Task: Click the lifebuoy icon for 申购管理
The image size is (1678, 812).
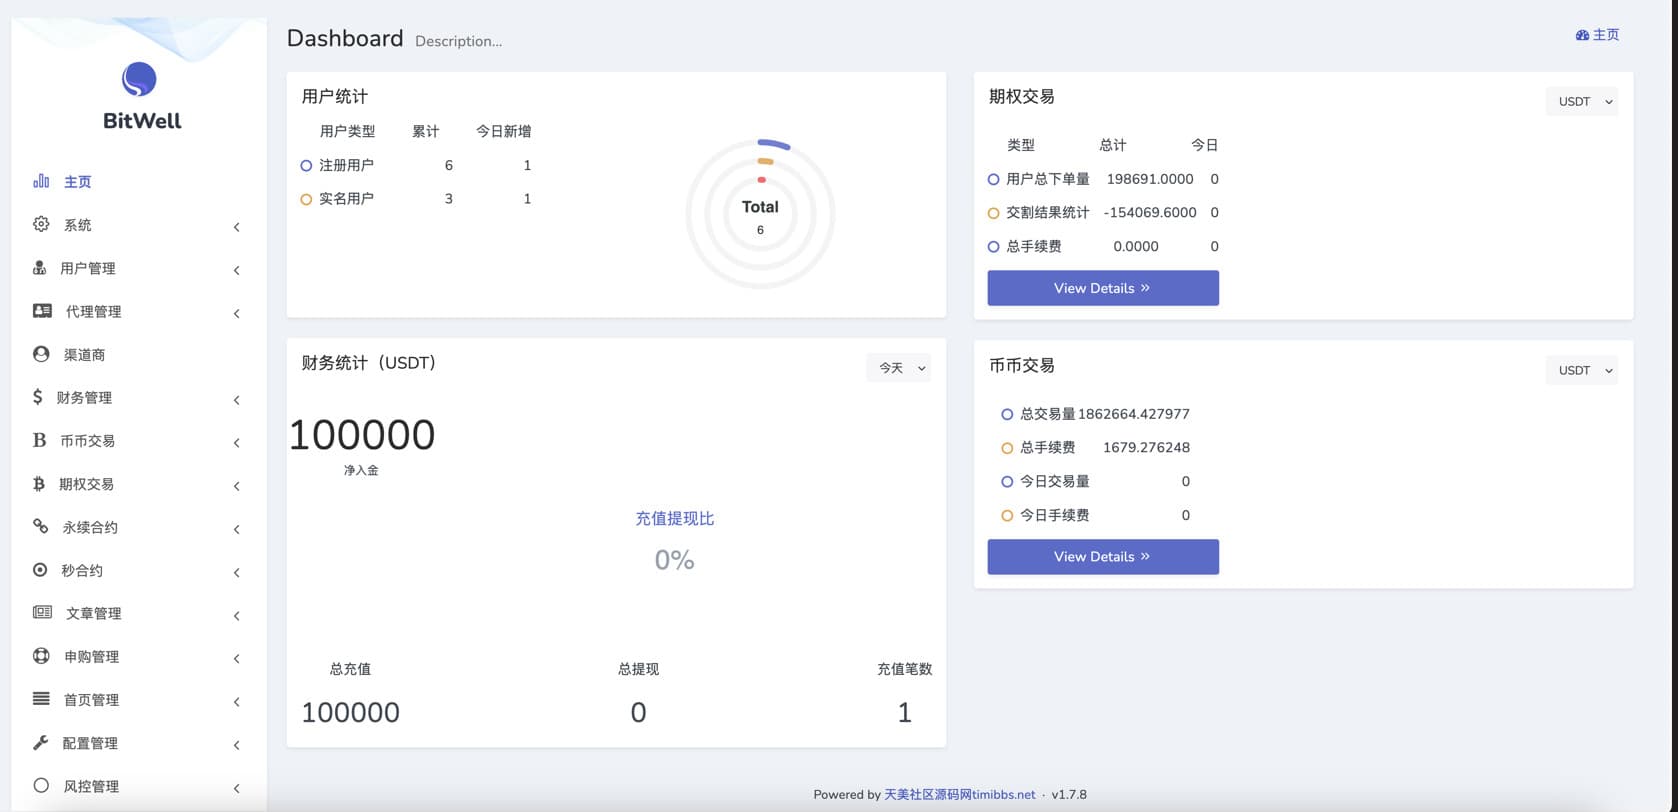Action: tap(41, 656)
